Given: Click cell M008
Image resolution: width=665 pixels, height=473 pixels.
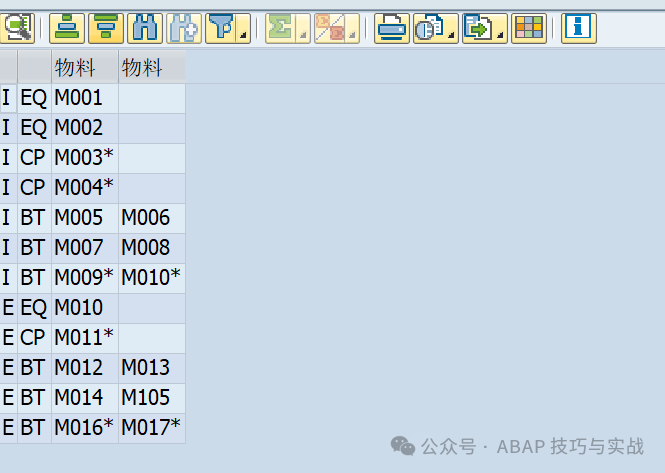Looking at the screenshot, I should [152, 248].
